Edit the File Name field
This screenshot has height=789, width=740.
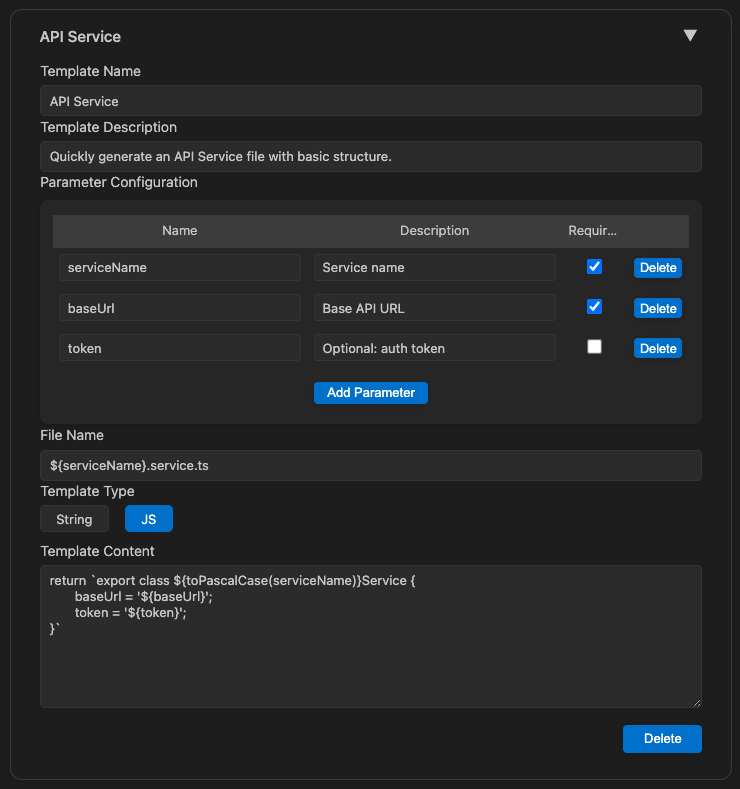371,465
